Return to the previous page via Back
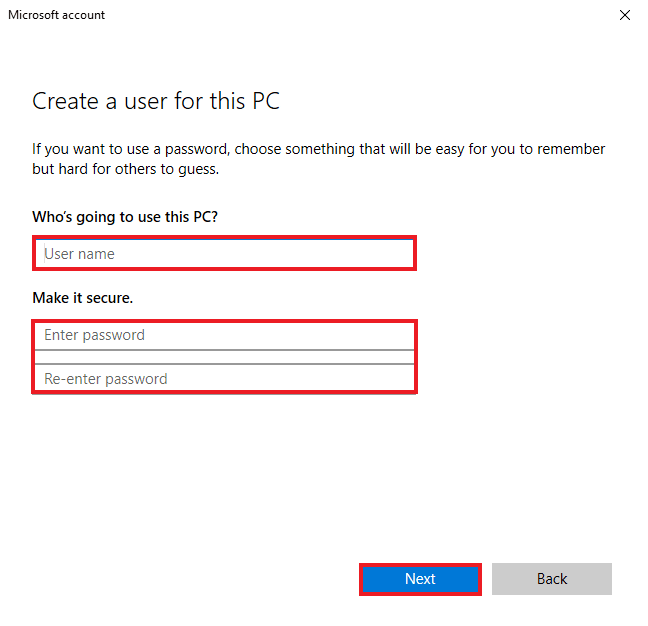The image size is (648, 626). point(552,579)
